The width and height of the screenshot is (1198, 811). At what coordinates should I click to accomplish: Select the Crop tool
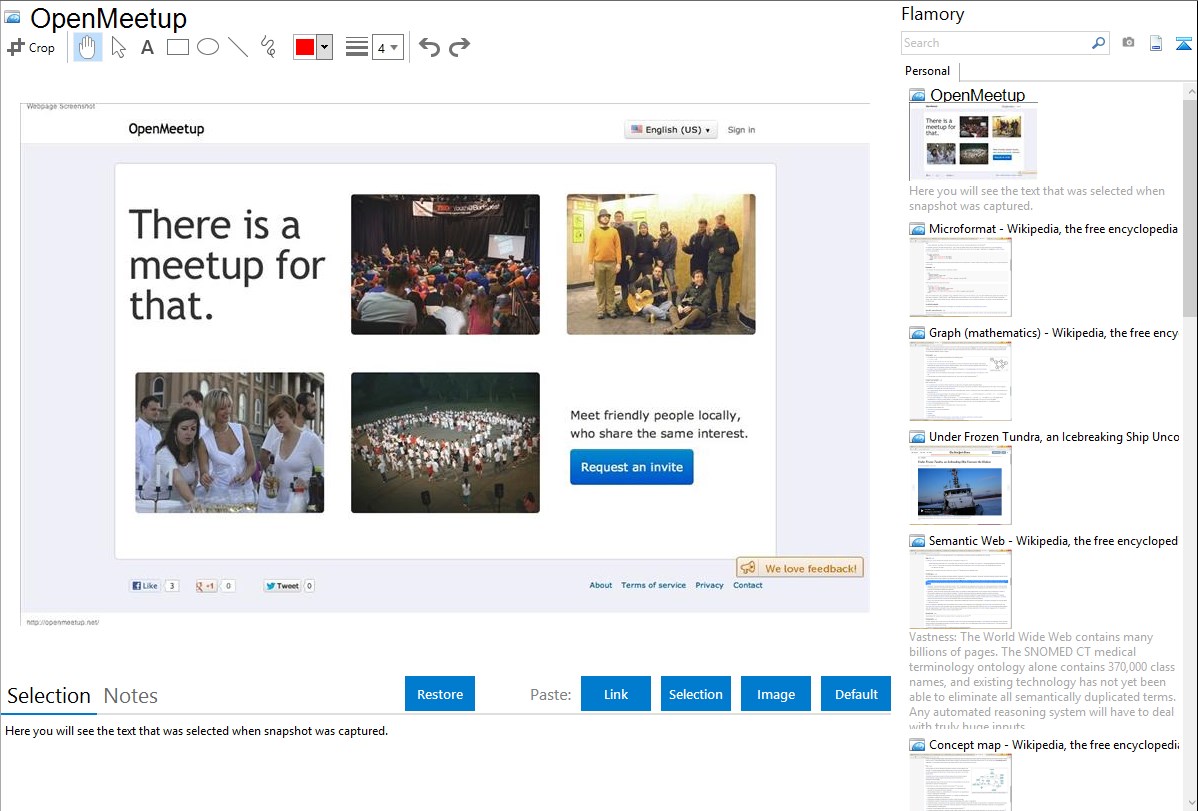[31, 47]
